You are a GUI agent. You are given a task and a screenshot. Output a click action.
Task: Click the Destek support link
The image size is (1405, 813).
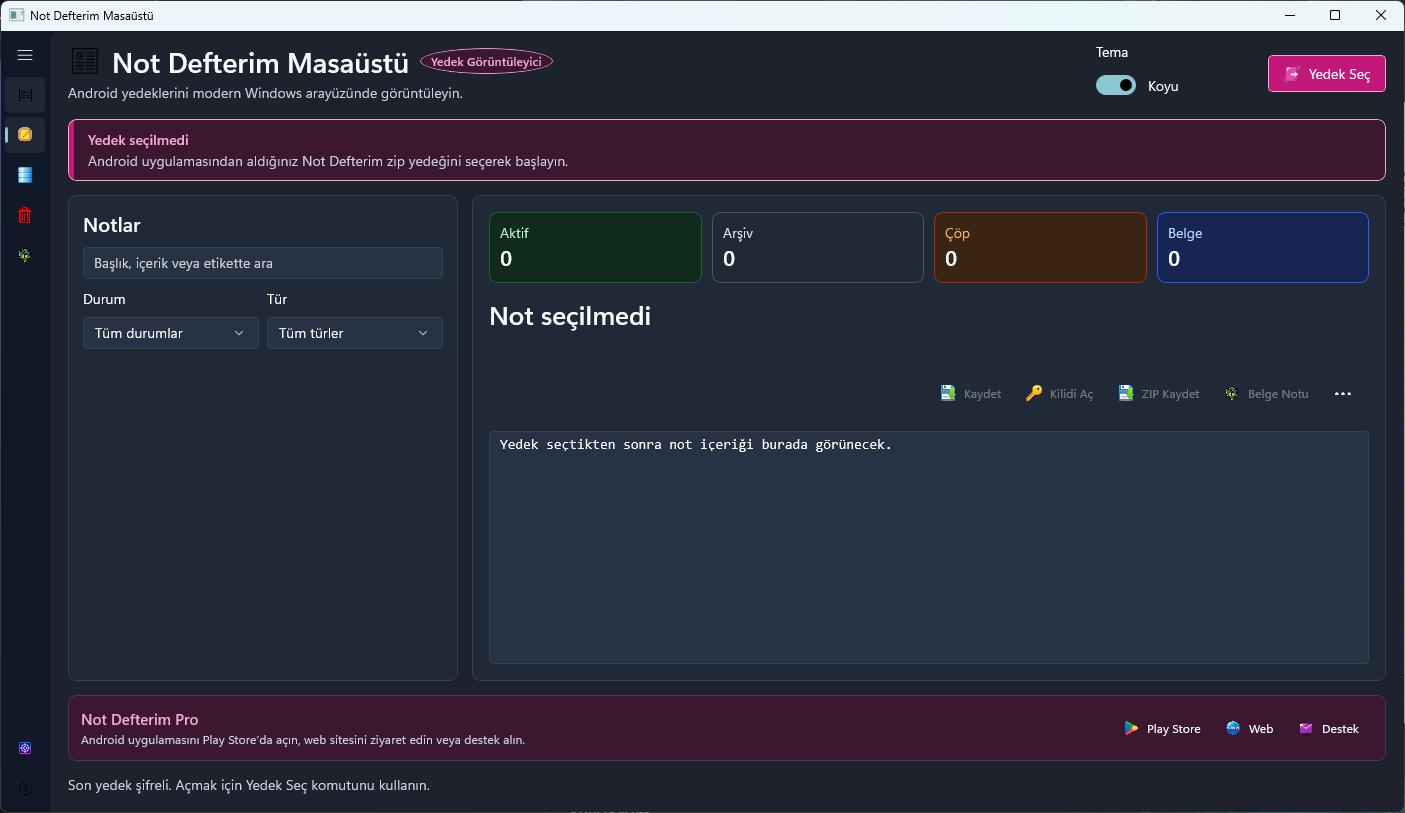click(1329, 729)
